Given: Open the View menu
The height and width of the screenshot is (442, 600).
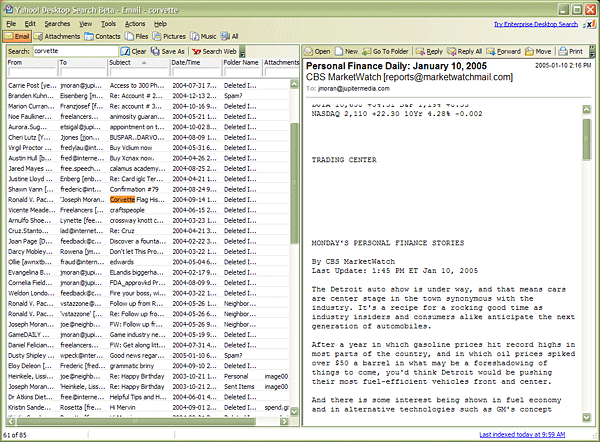Looking at the screenshot, I should click(85, 24).
